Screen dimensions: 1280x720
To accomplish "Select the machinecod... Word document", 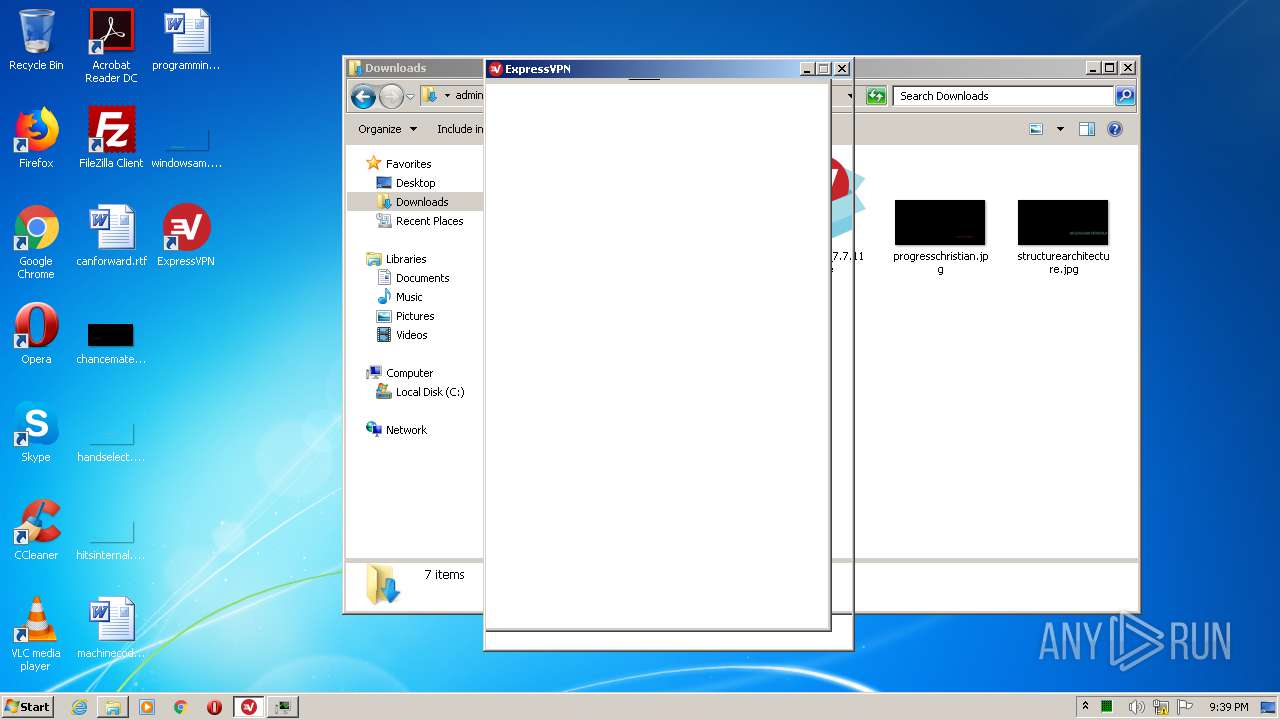I will (111, 628).
